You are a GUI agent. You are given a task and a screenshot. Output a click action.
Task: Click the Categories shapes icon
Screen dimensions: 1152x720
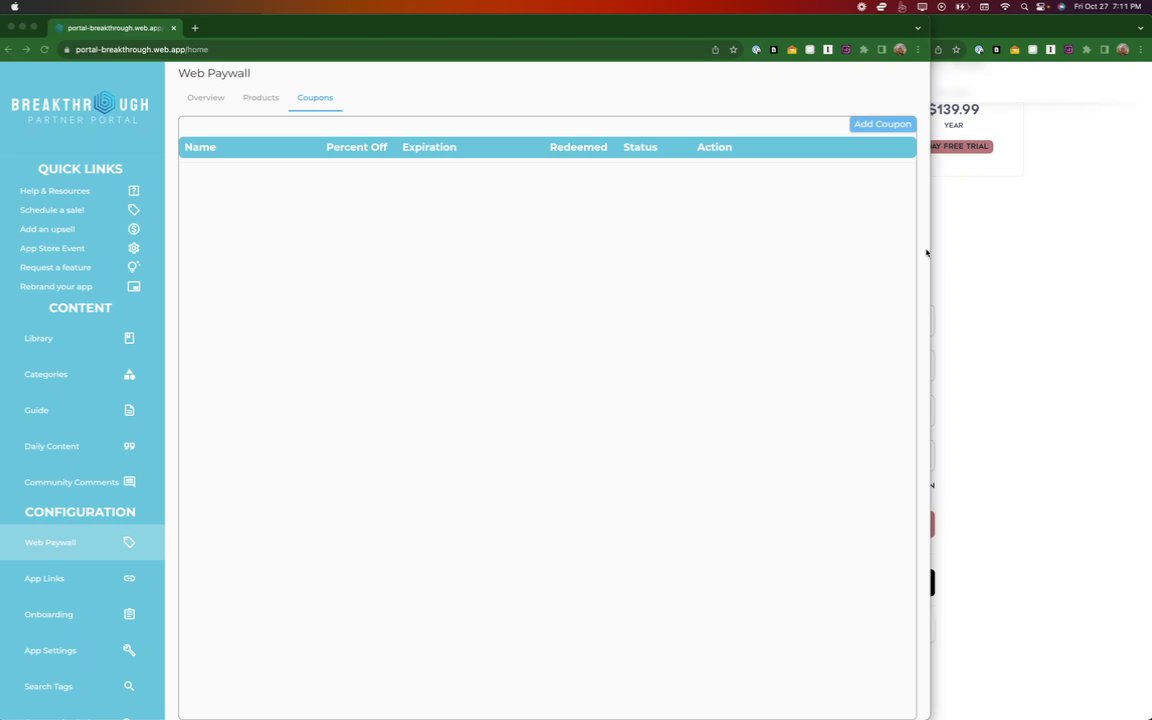129,374
